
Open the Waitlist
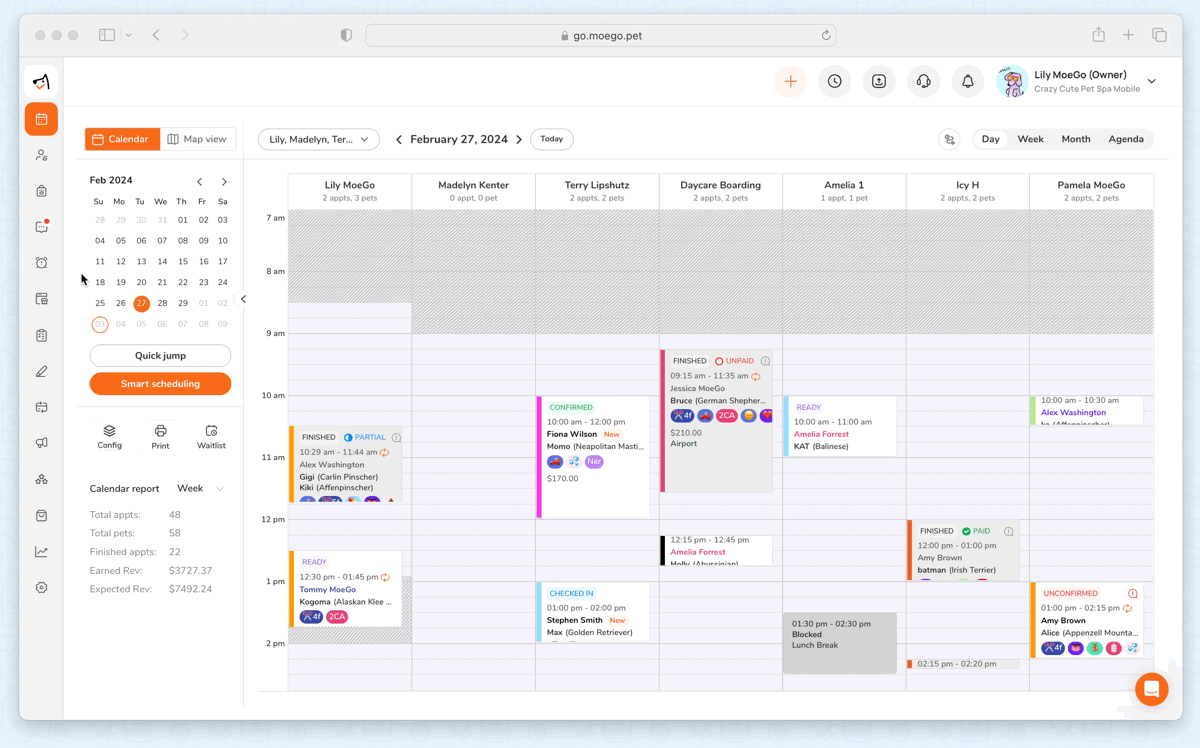coord(211,437)
